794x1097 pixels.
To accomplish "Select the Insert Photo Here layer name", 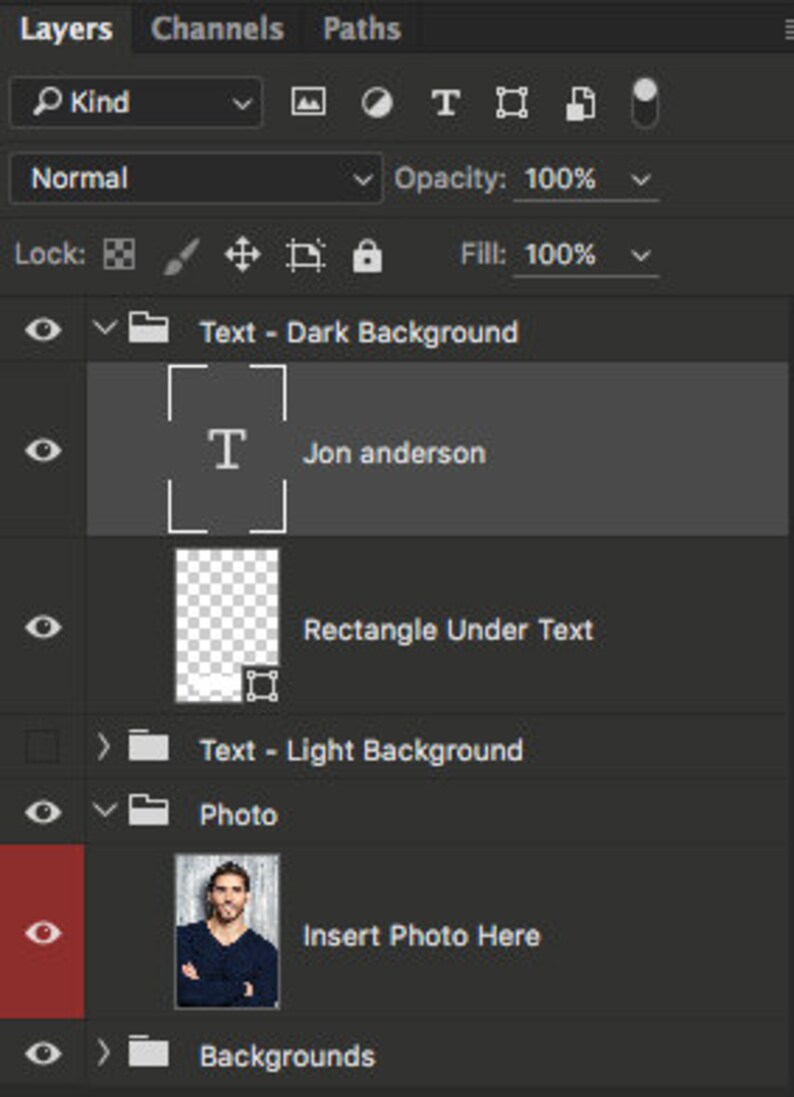I will pyautogui.click(x=421, y=936).
